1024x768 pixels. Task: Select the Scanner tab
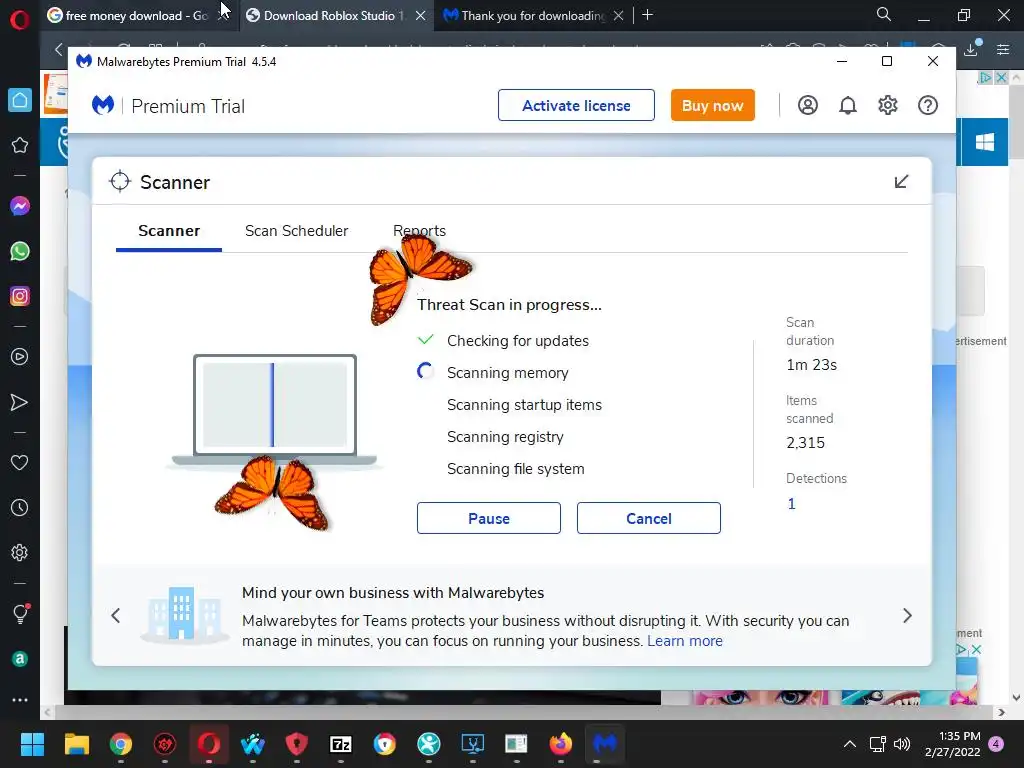point(169,231)
